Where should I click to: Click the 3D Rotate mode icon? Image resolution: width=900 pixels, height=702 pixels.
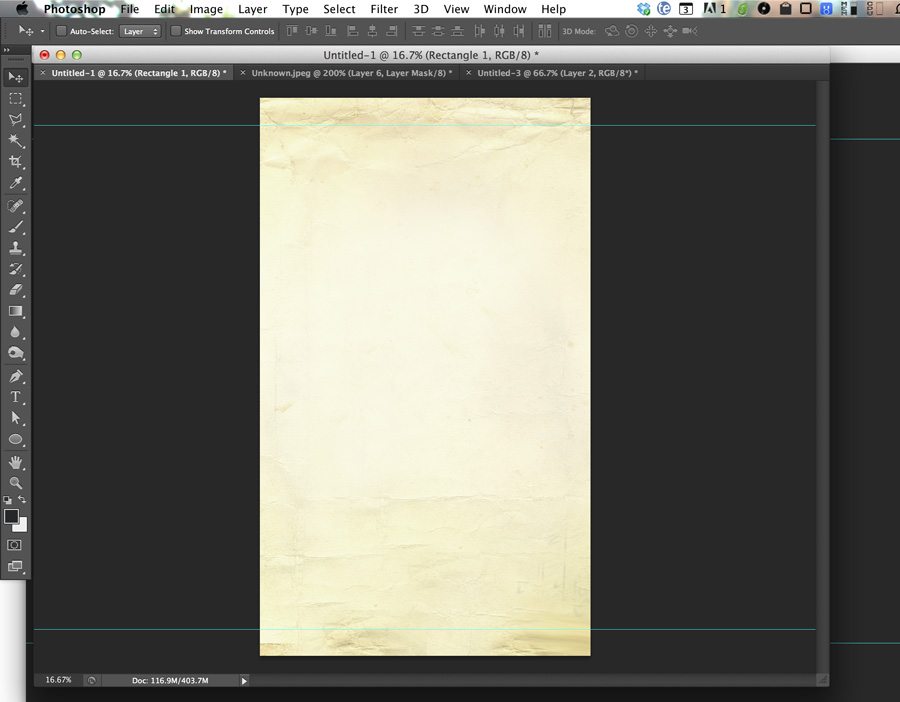pos(612,31)
